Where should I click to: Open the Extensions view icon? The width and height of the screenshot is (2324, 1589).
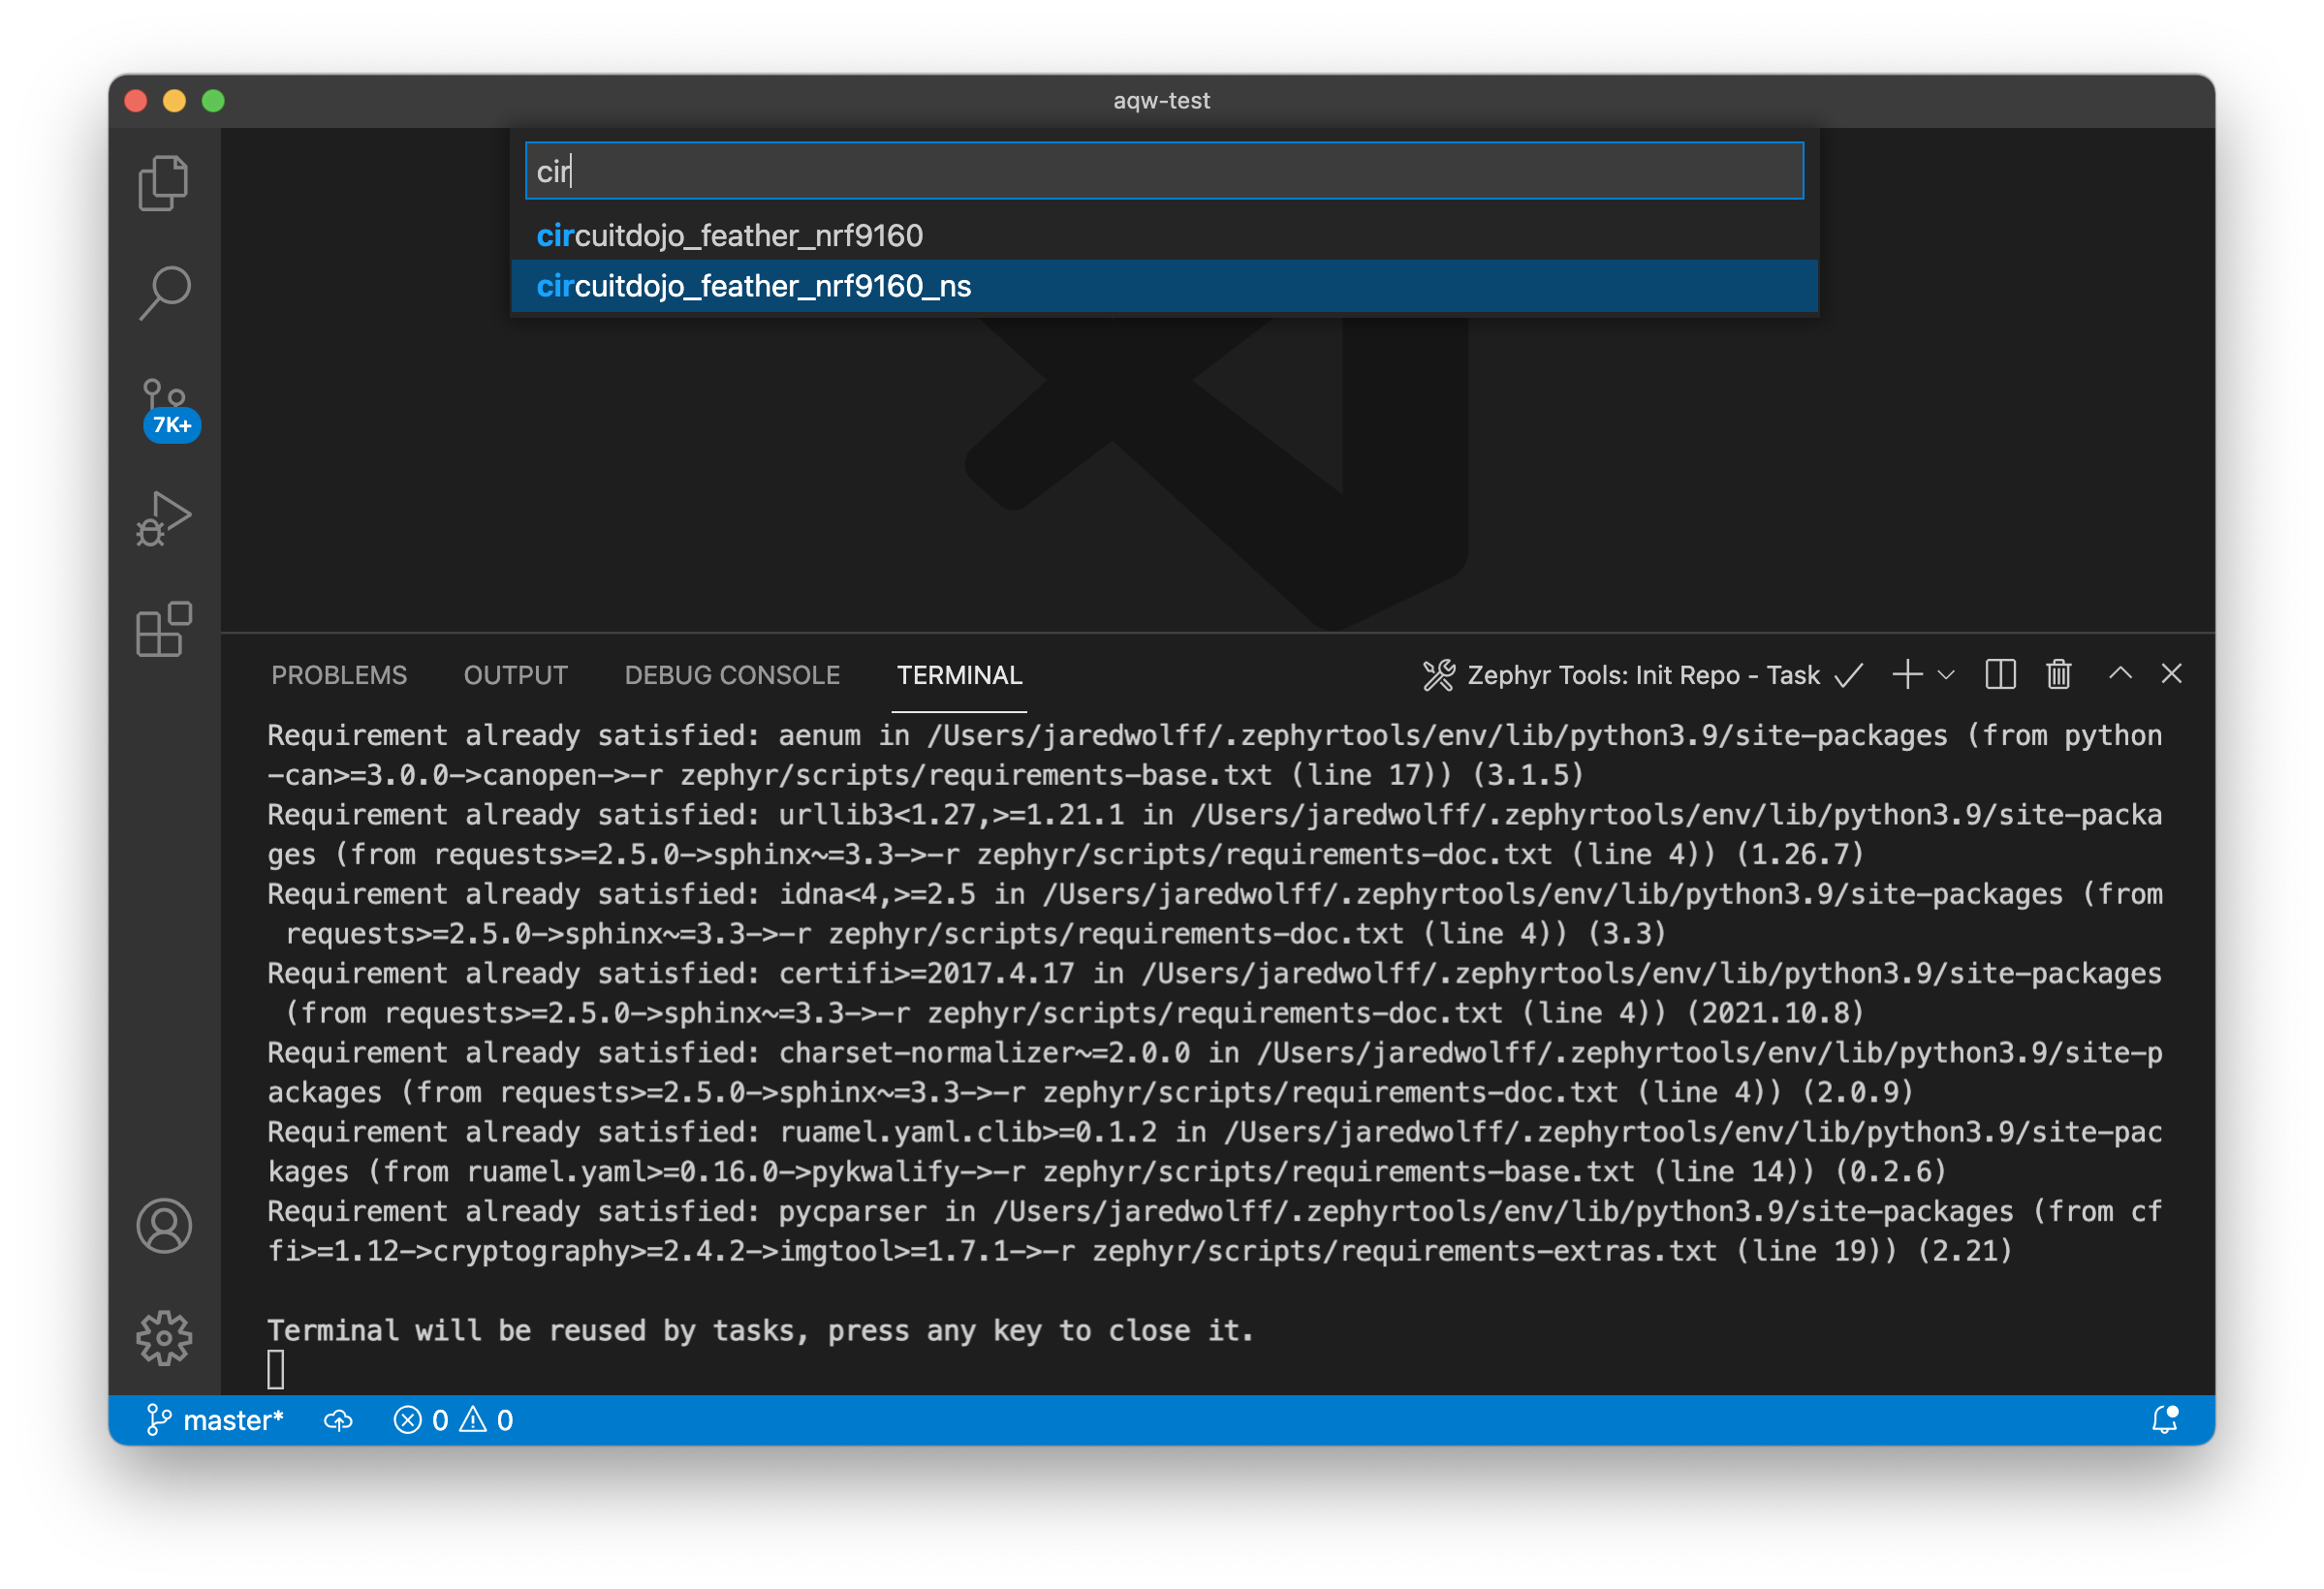click(x=163, y=629)
